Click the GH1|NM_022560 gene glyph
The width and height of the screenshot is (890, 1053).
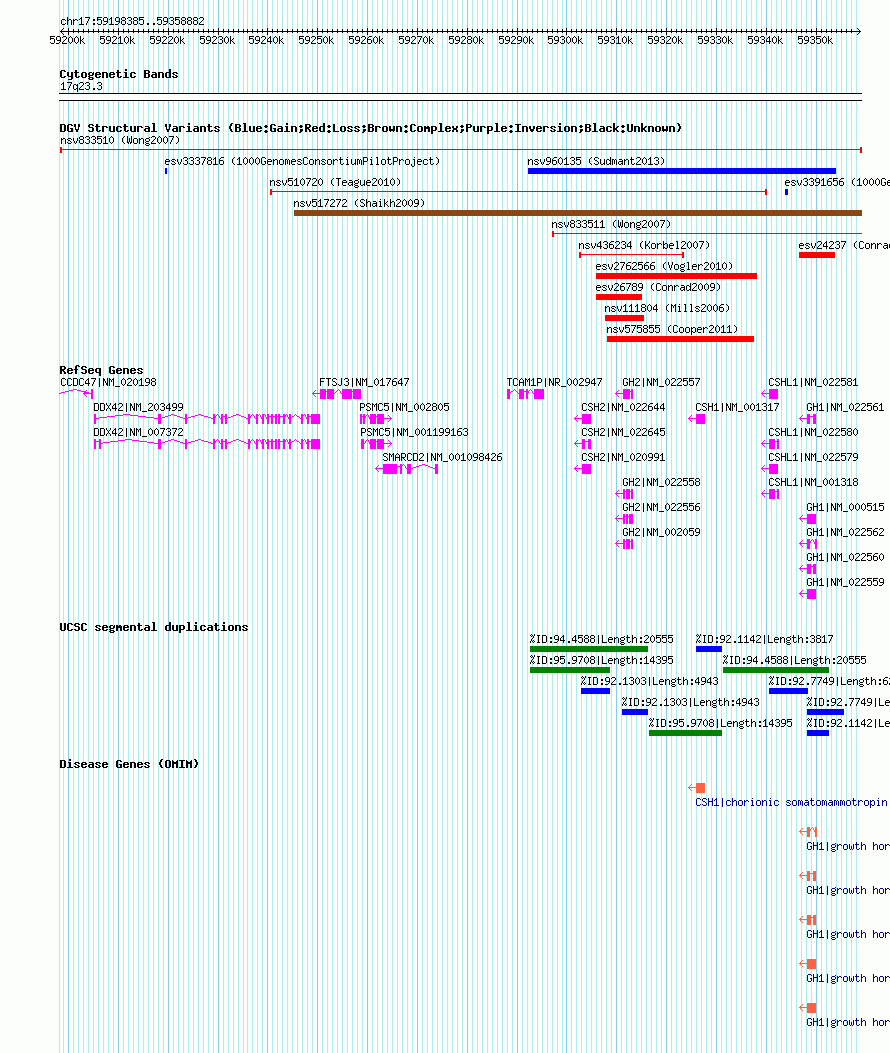808,569
